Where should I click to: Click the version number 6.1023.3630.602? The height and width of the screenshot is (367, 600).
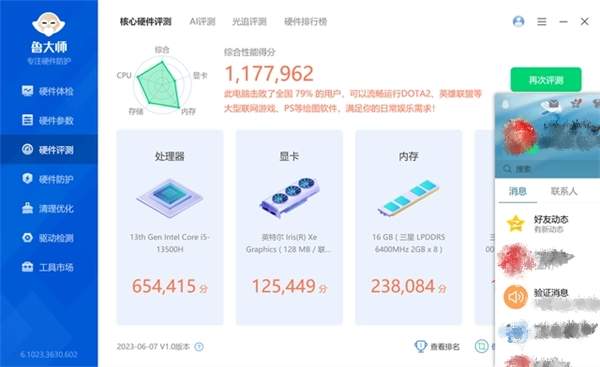coord(49,354)
